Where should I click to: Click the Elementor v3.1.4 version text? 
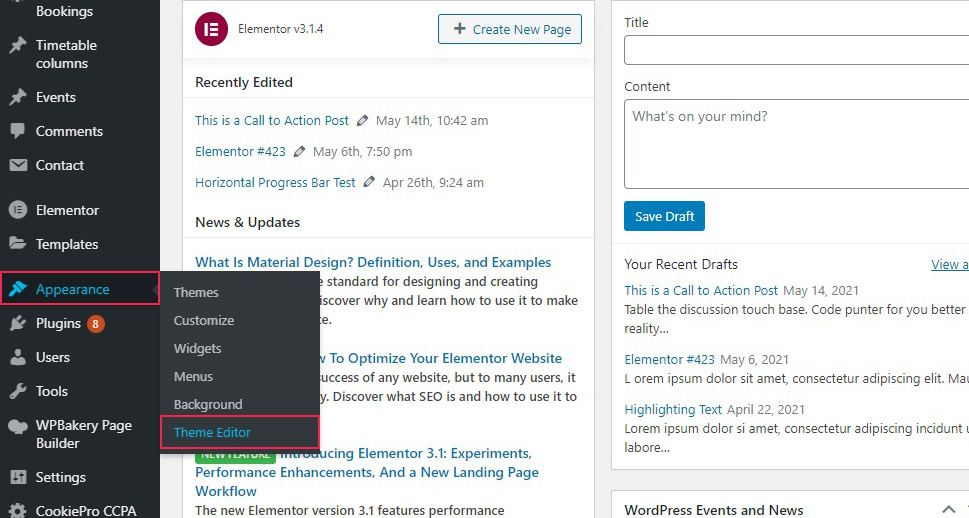pyautogui.click(x=281, y=29)
